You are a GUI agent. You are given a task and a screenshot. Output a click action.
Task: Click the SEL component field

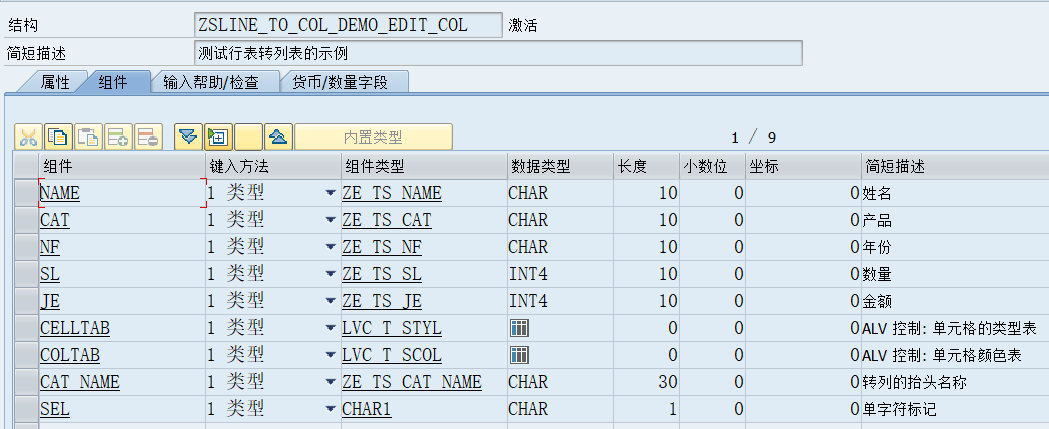[x=122, y=408]
